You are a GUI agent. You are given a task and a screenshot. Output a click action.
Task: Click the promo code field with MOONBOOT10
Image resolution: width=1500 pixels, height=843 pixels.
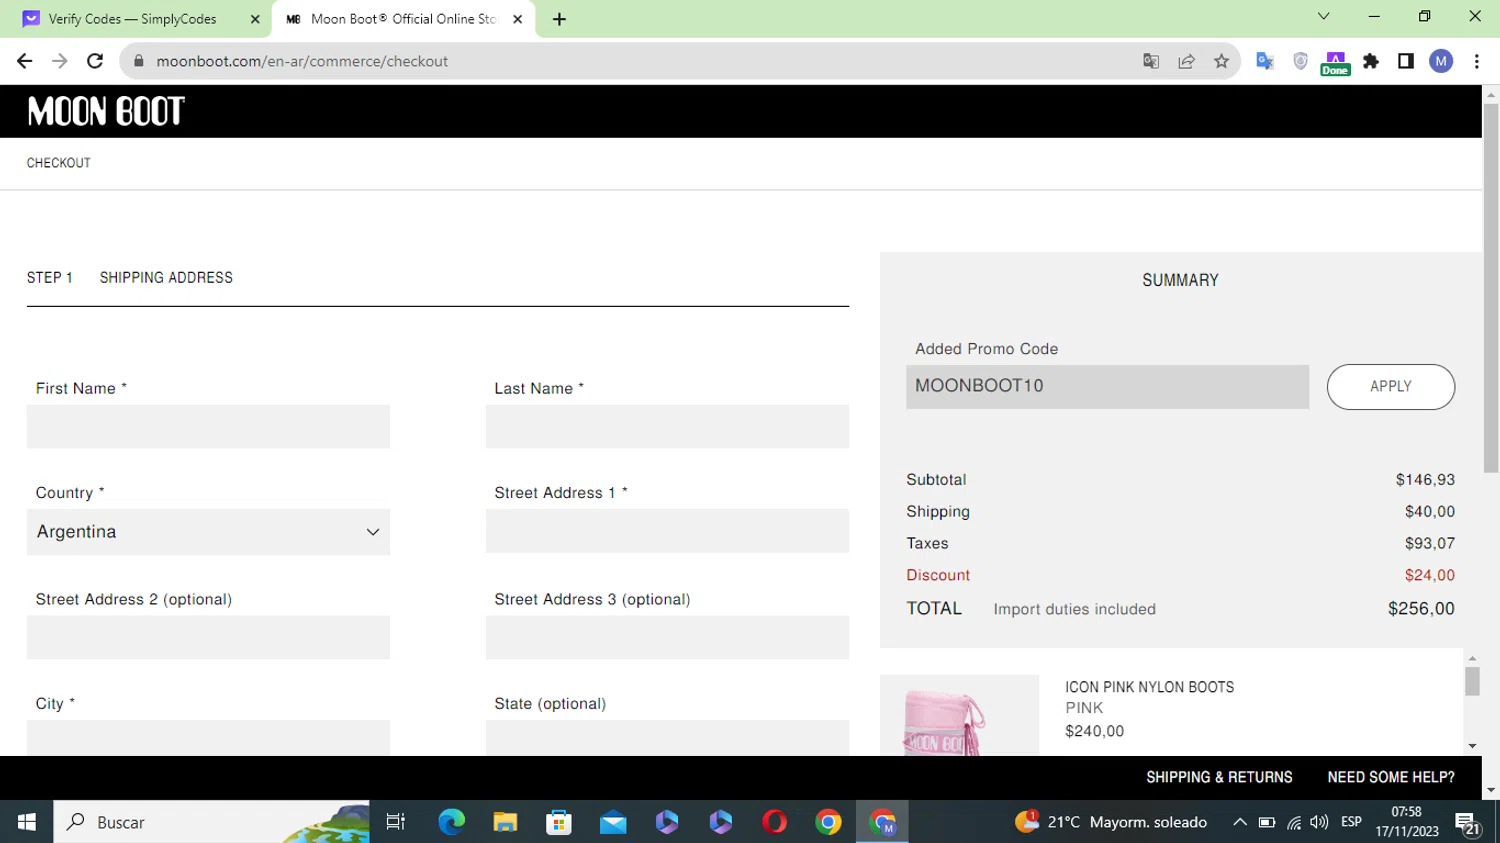point(1107,387)
